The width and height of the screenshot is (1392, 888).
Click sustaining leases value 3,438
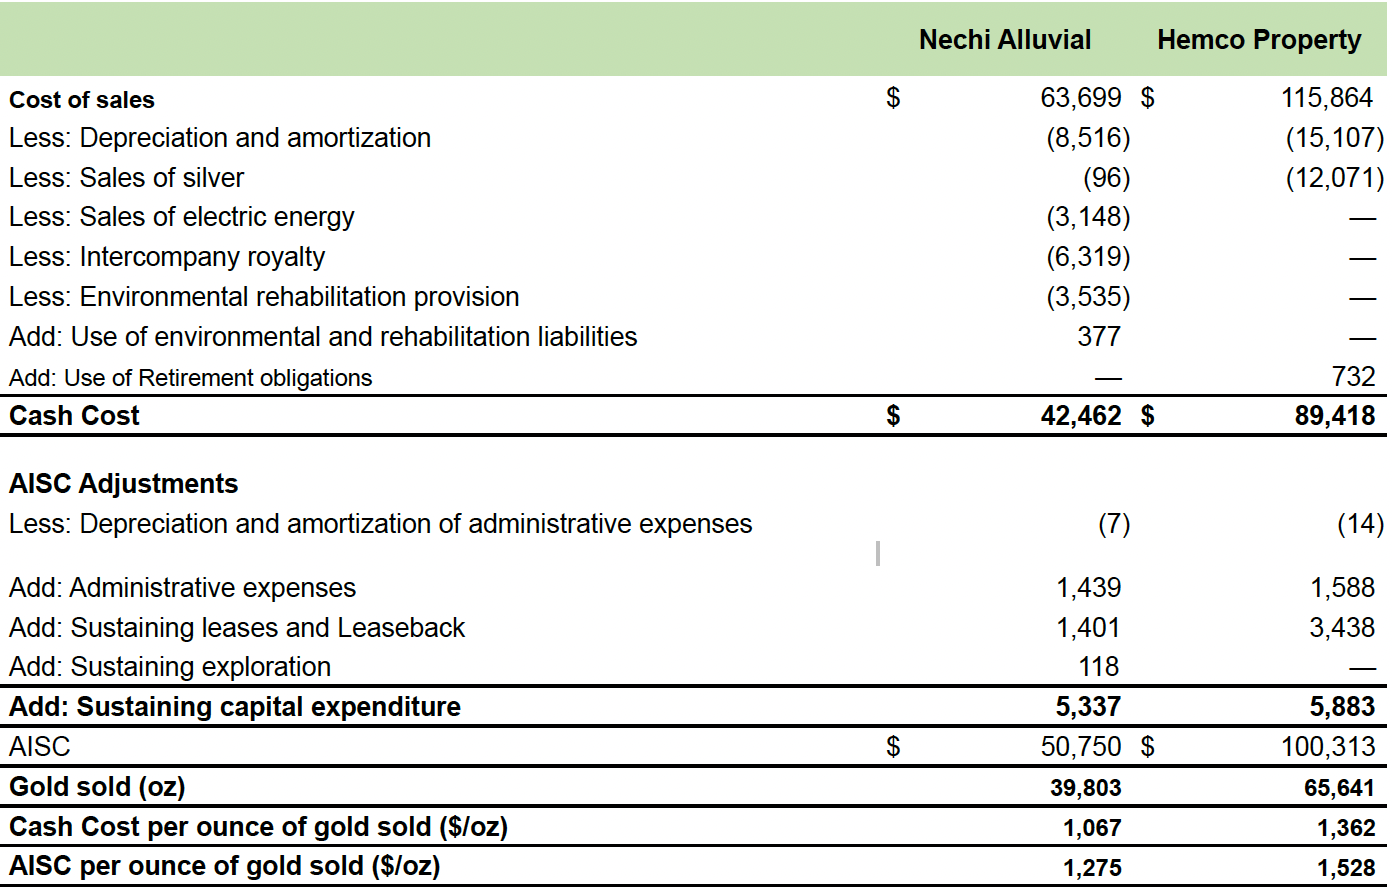(x=1343, y=628)
